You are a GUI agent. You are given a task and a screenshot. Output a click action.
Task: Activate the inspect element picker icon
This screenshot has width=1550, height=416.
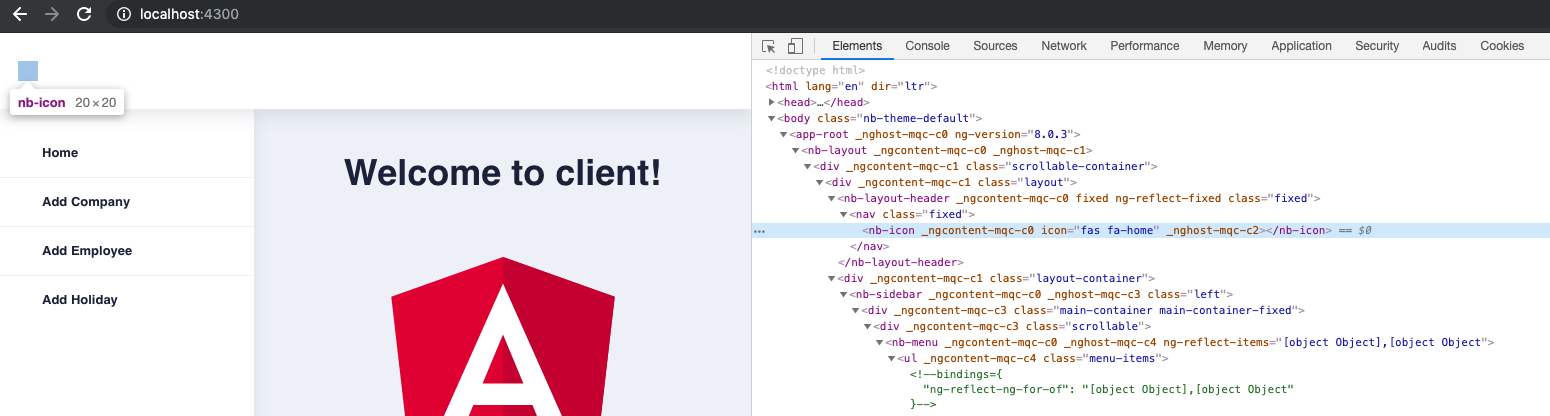click(769, 46)
